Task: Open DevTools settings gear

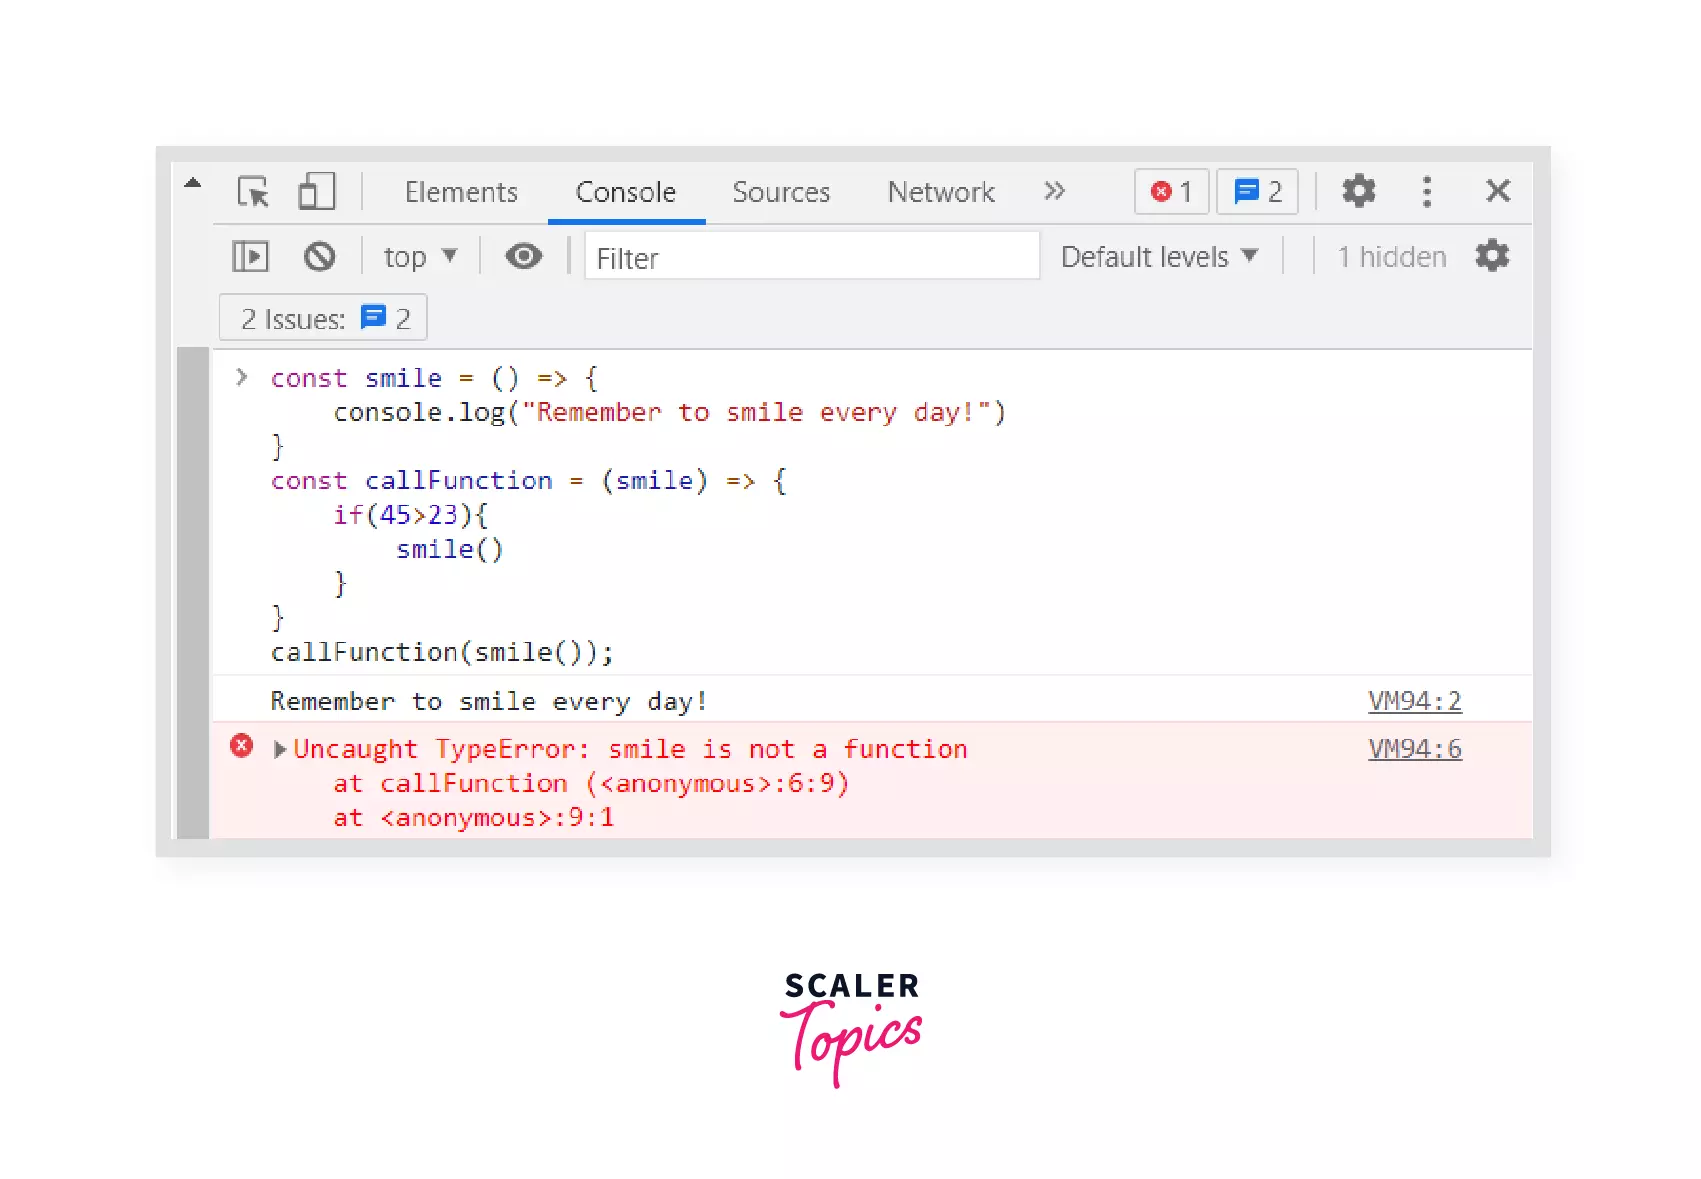Action: coord(1358,191)
